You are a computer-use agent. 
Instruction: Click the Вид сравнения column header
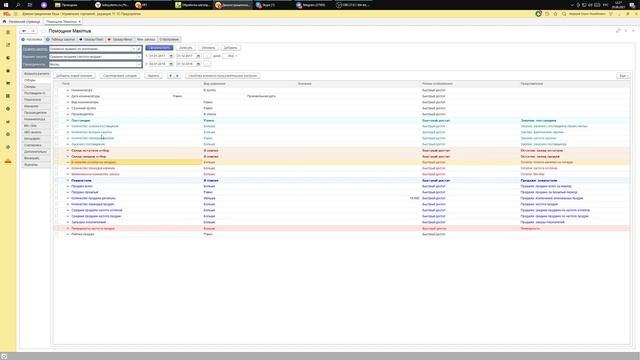tap(215, 84)
